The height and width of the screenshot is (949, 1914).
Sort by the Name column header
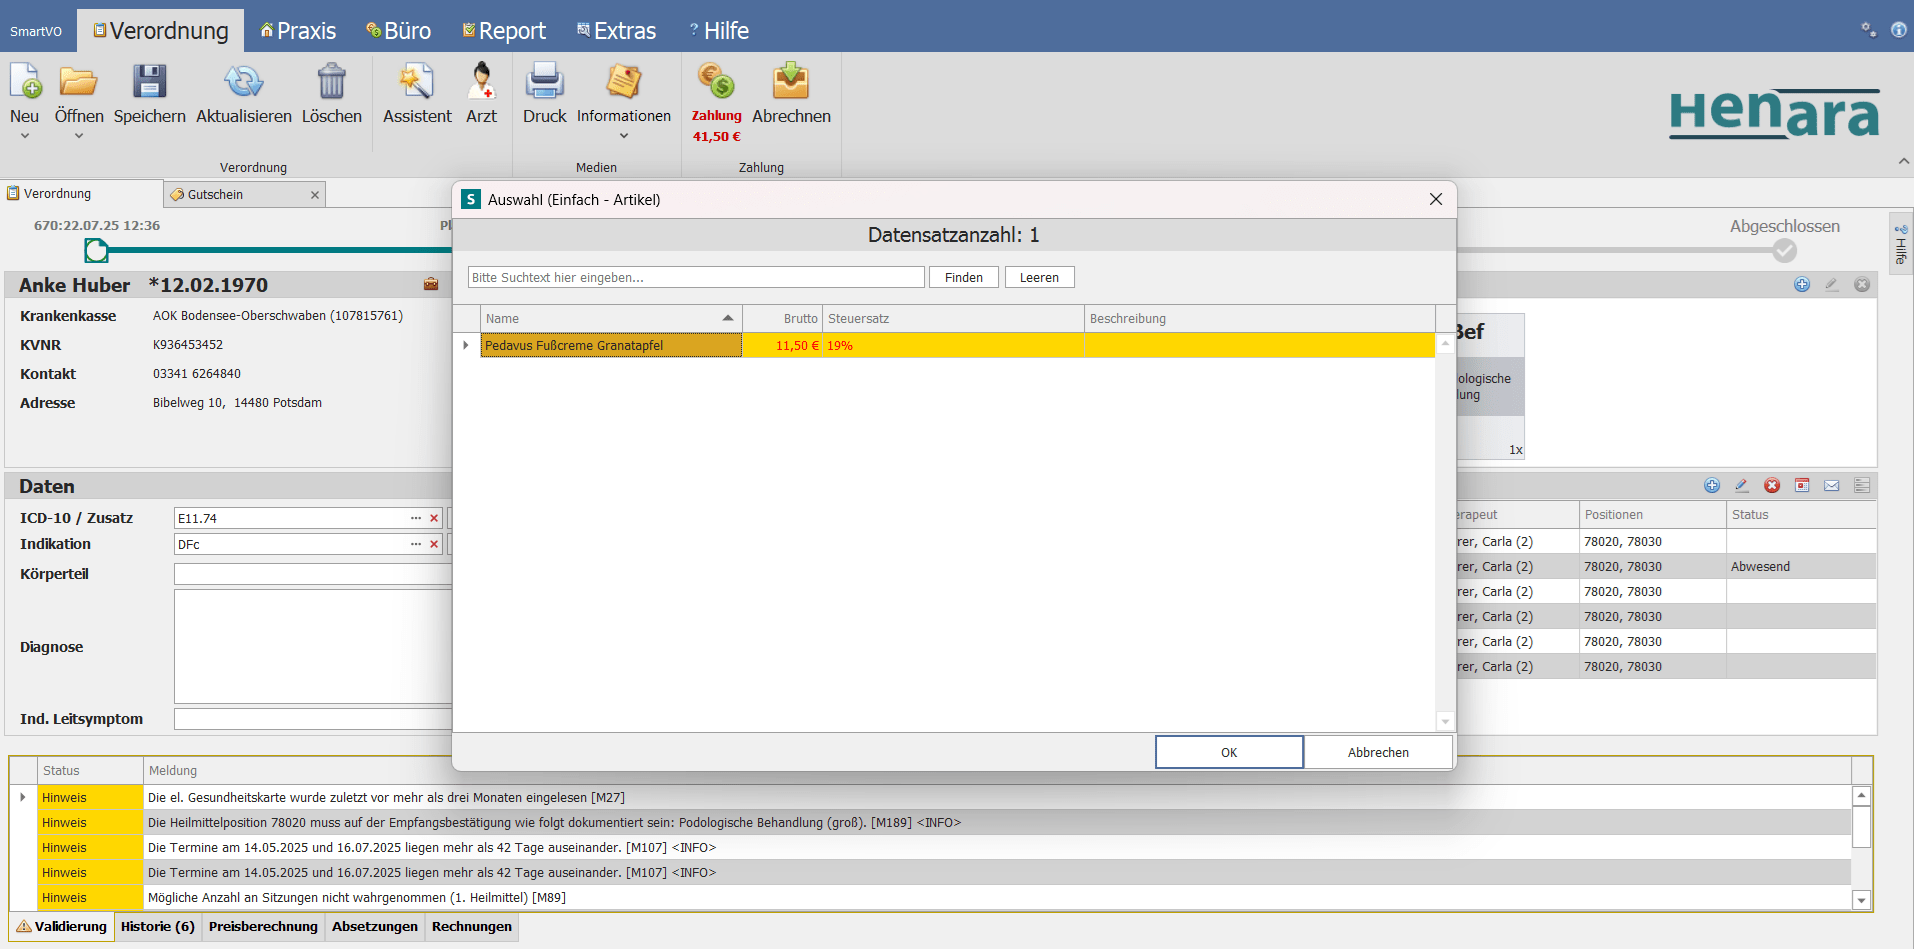pyautogui.click(x=610, y=318)
